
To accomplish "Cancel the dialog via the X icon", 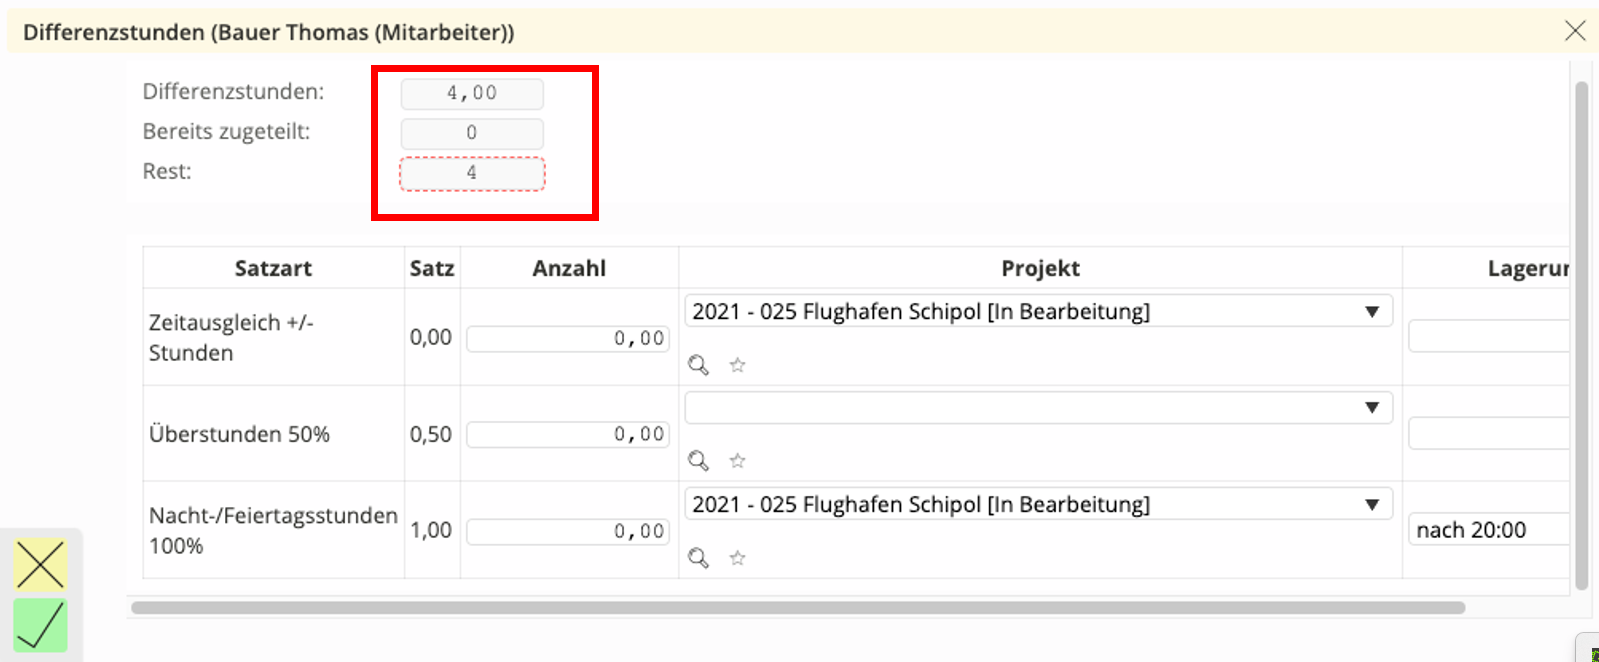I will tap(1575, 30).
